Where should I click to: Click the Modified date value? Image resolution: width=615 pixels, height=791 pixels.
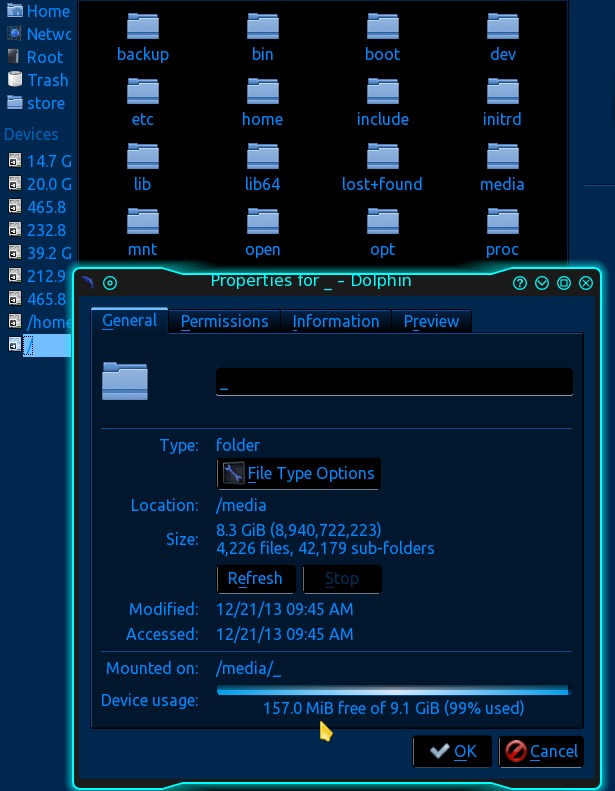pos(285,609)
